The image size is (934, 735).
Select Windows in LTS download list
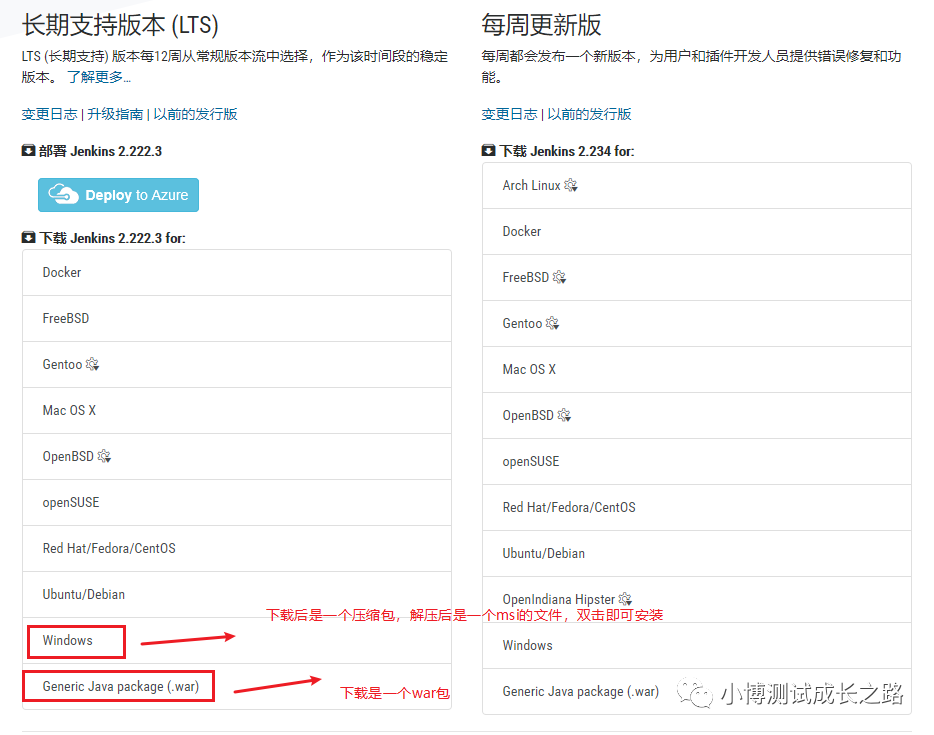(237, 641)
